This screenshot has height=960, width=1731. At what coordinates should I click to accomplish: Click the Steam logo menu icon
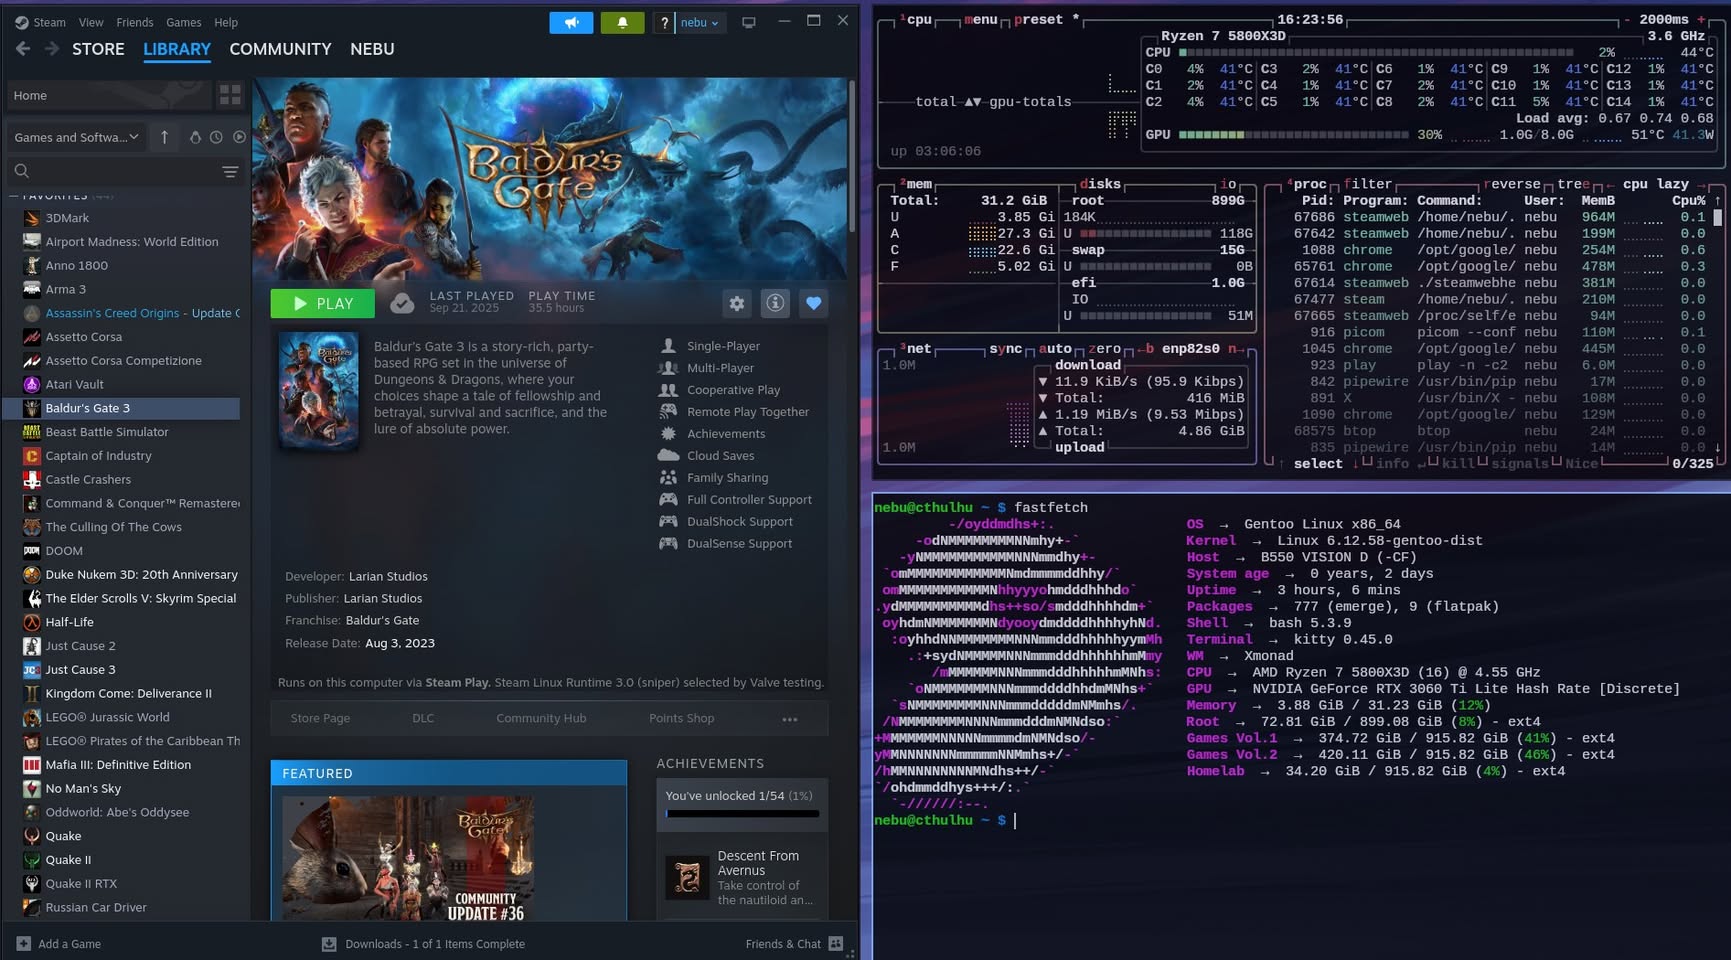21,22
